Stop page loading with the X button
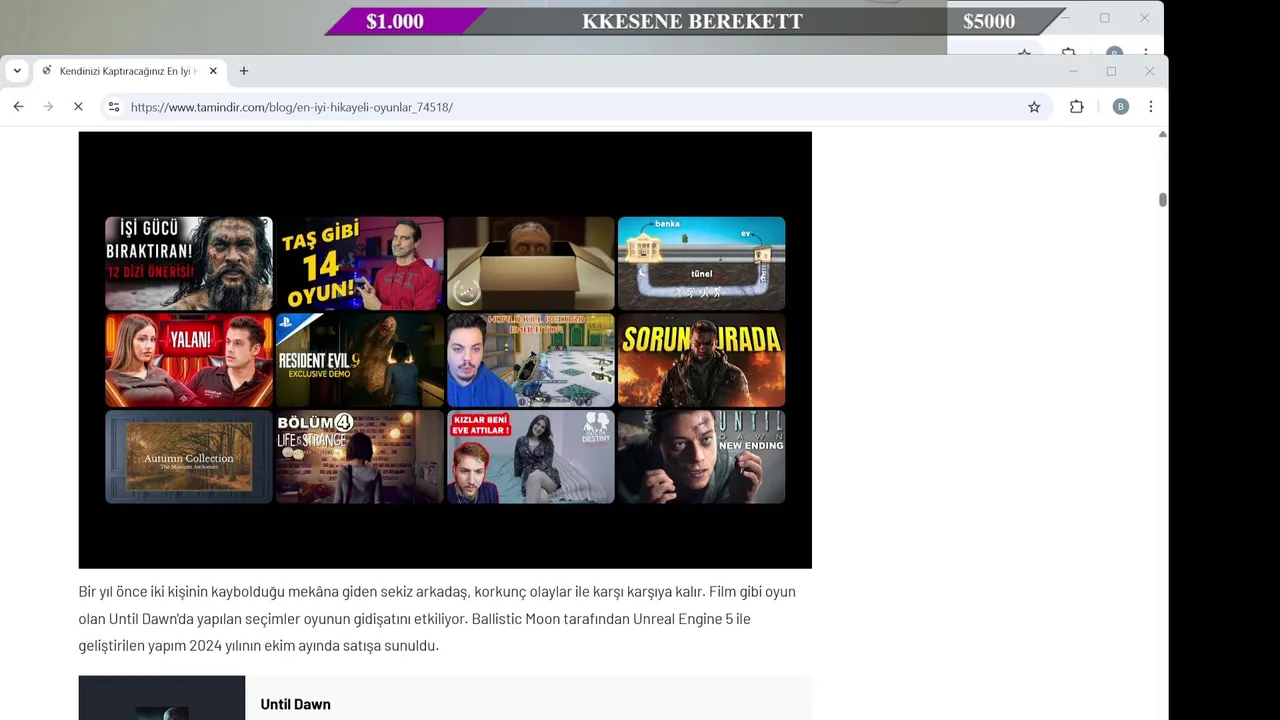The image size is (1280, 720). (78, 107)
